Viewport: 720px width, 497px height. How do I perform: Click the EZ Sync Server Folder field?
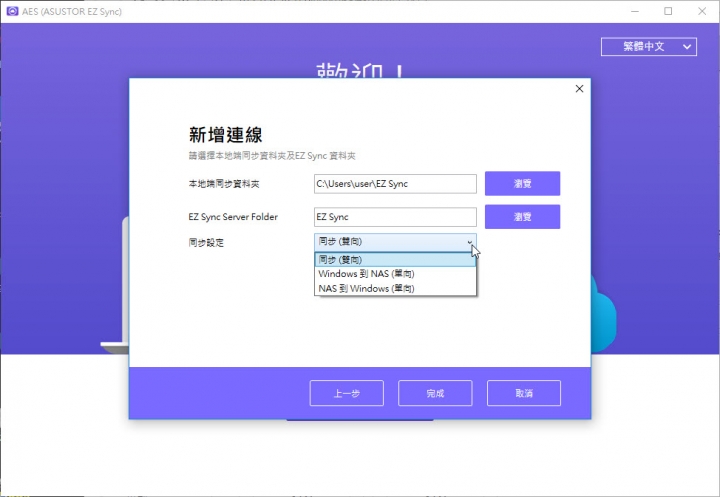[x=395, y=217]
